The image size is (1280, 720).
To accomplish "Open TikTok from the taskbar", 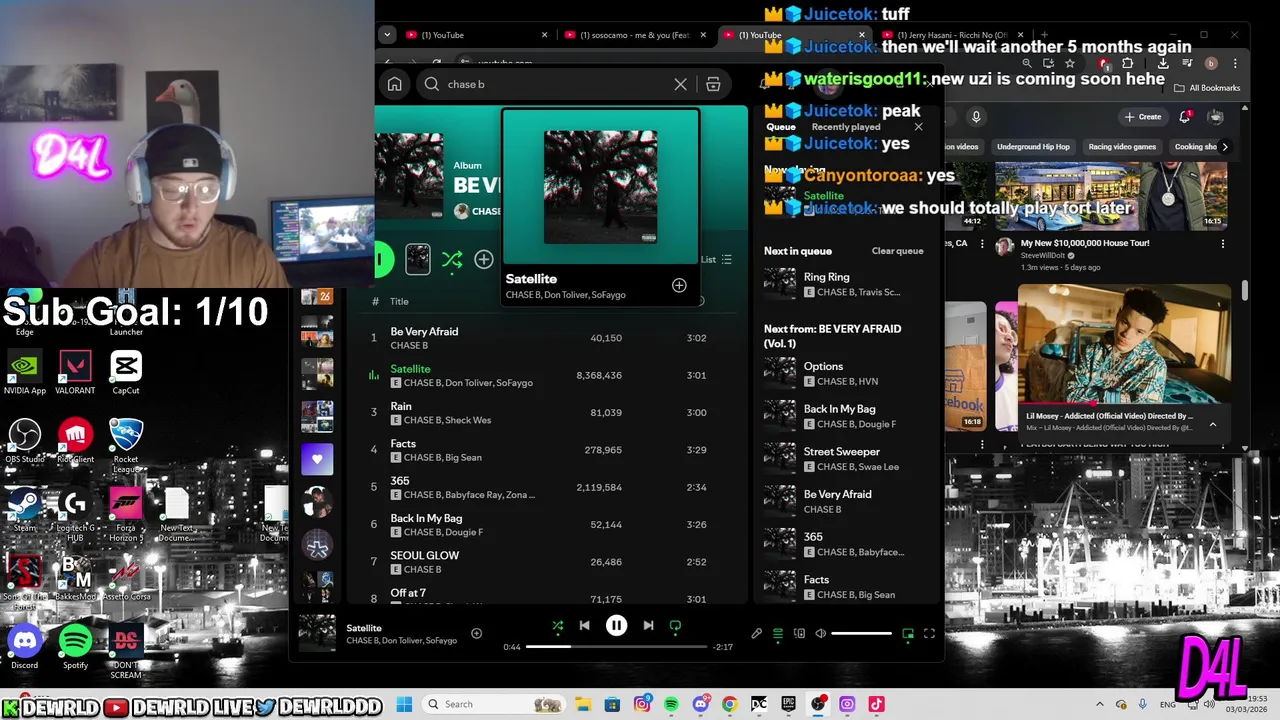I will coord(876,704).
